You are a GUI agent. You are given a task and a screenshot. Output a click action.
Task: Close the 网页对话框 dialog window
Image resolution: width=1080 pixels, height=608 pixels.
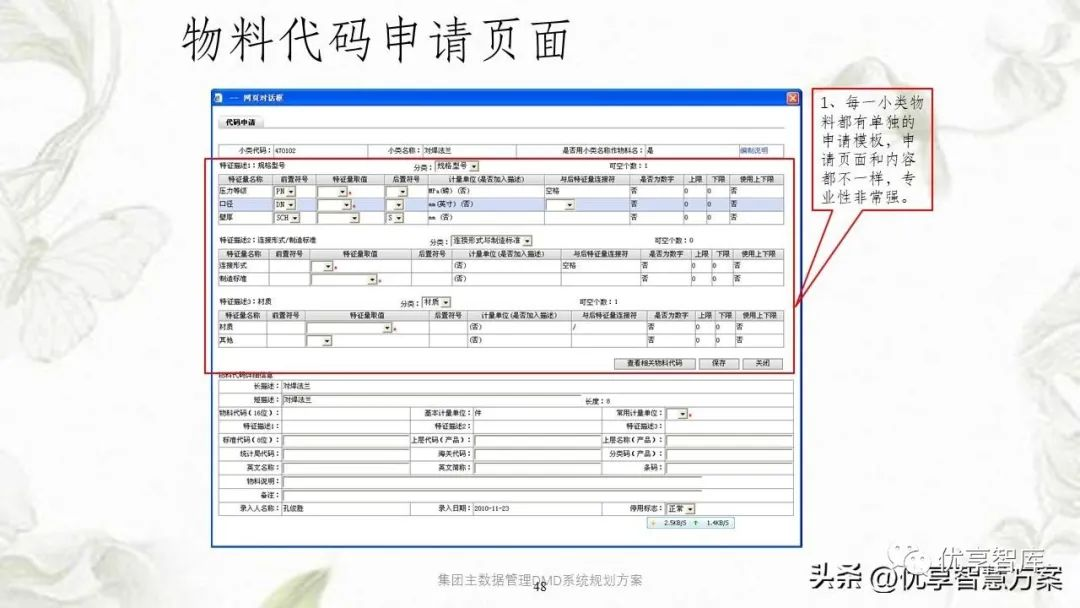pos(792,98)
